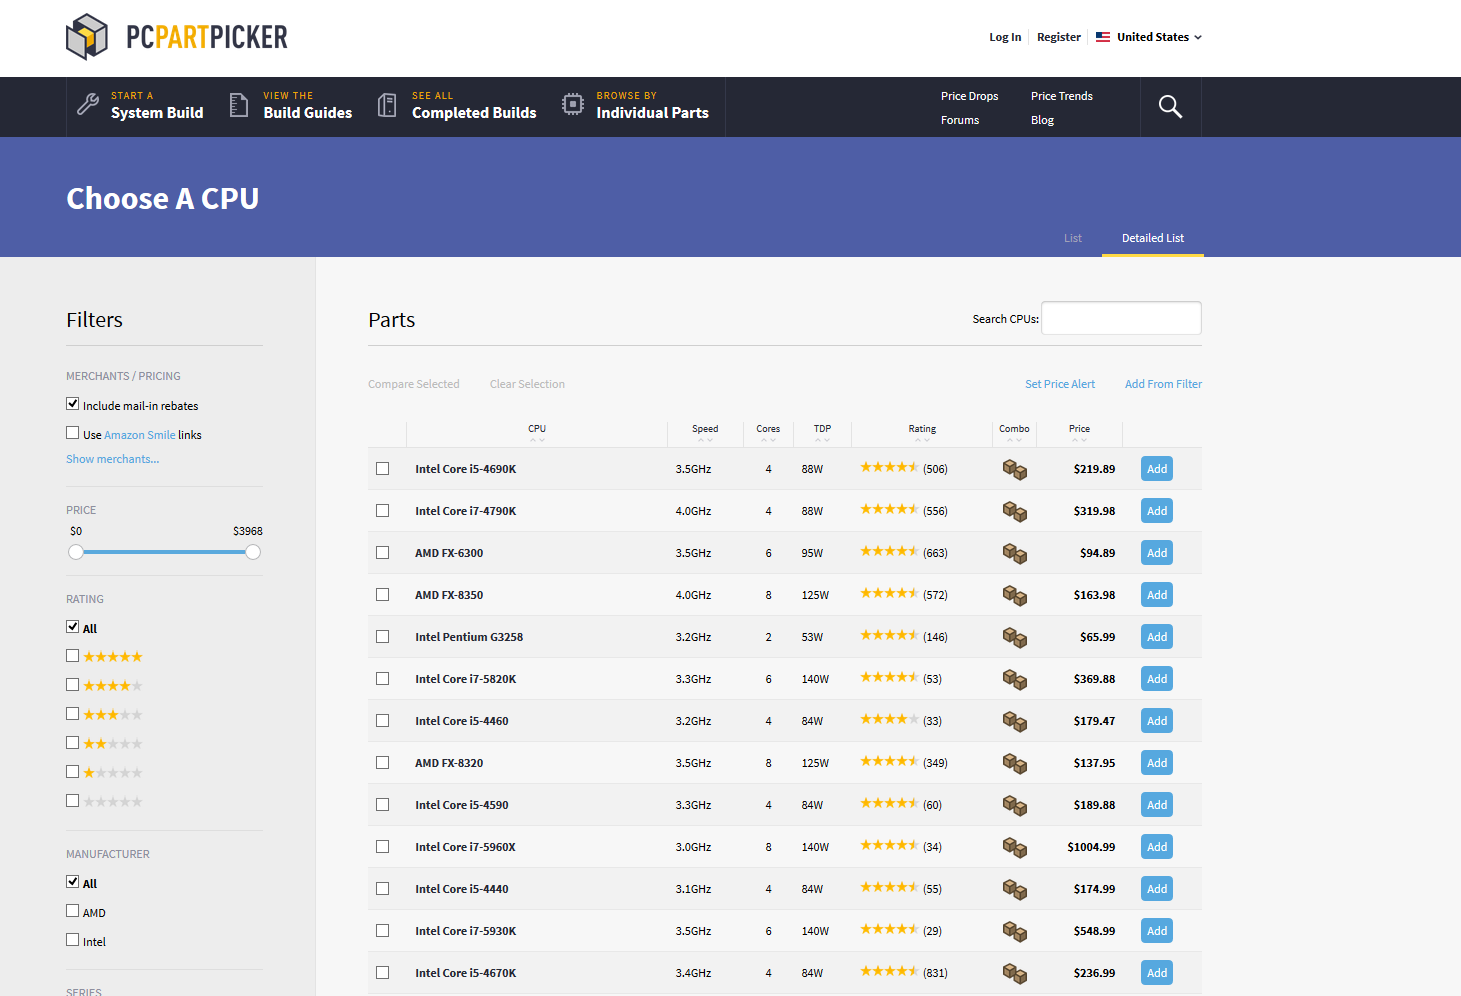Open Build Guides via the document icon
The width and height of the screenshot is (1461, 996).
238,104
